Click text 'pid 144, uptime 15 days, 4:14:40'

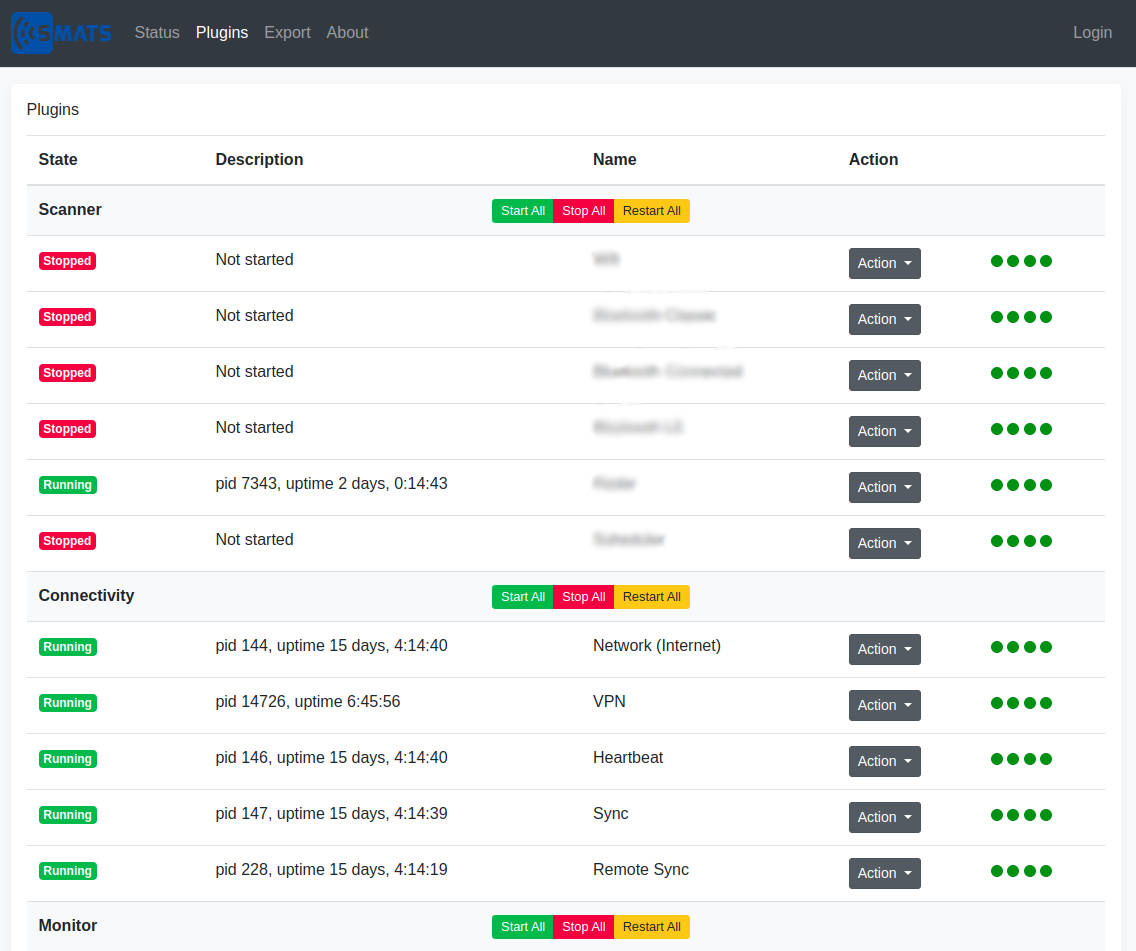[x=331, y=645]
